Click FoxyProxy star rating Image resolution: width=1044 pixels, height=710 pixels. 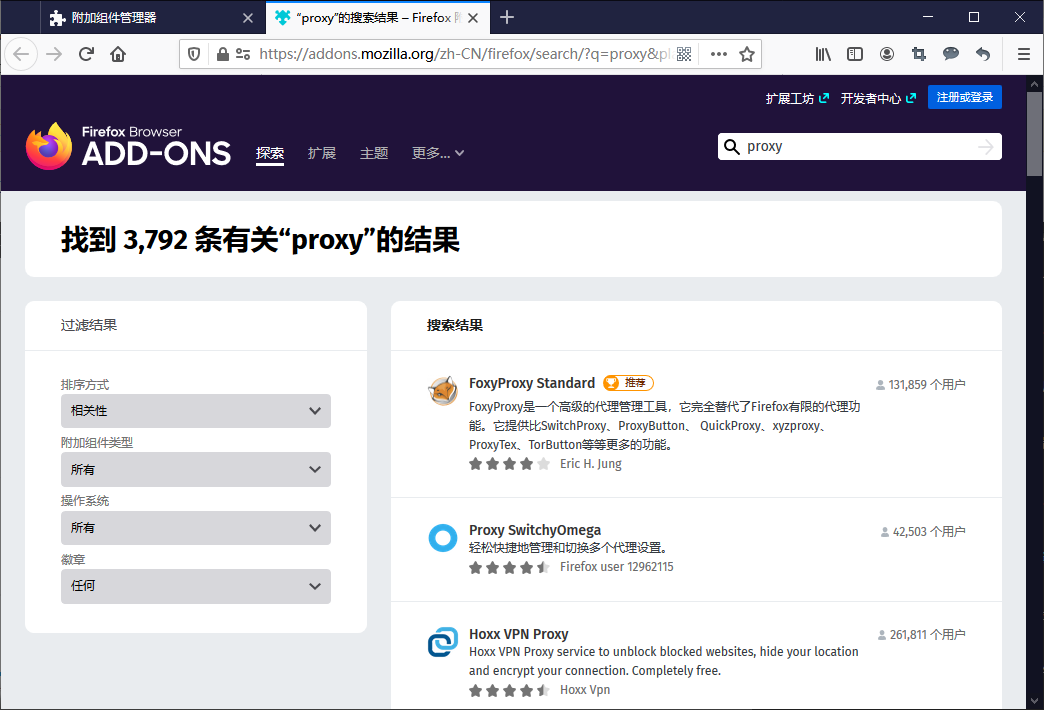(509, 464)
